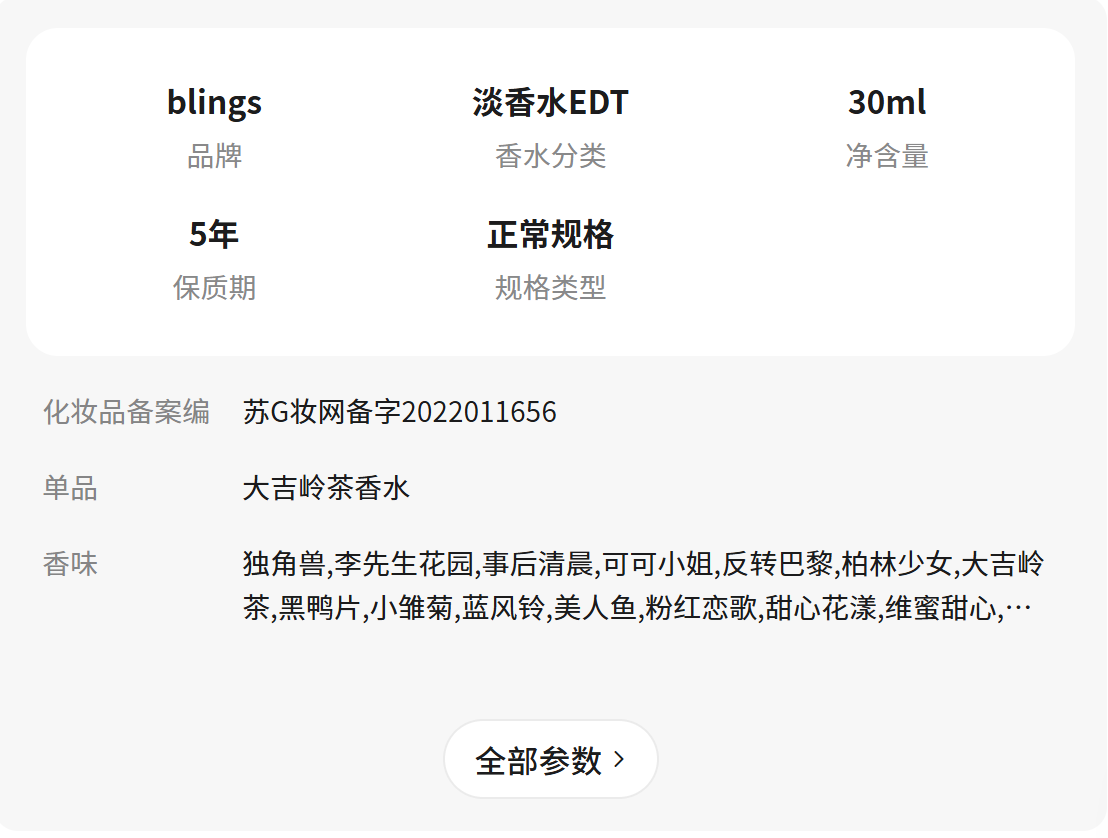Click the 全部参数 button

[x=538, y=761]
